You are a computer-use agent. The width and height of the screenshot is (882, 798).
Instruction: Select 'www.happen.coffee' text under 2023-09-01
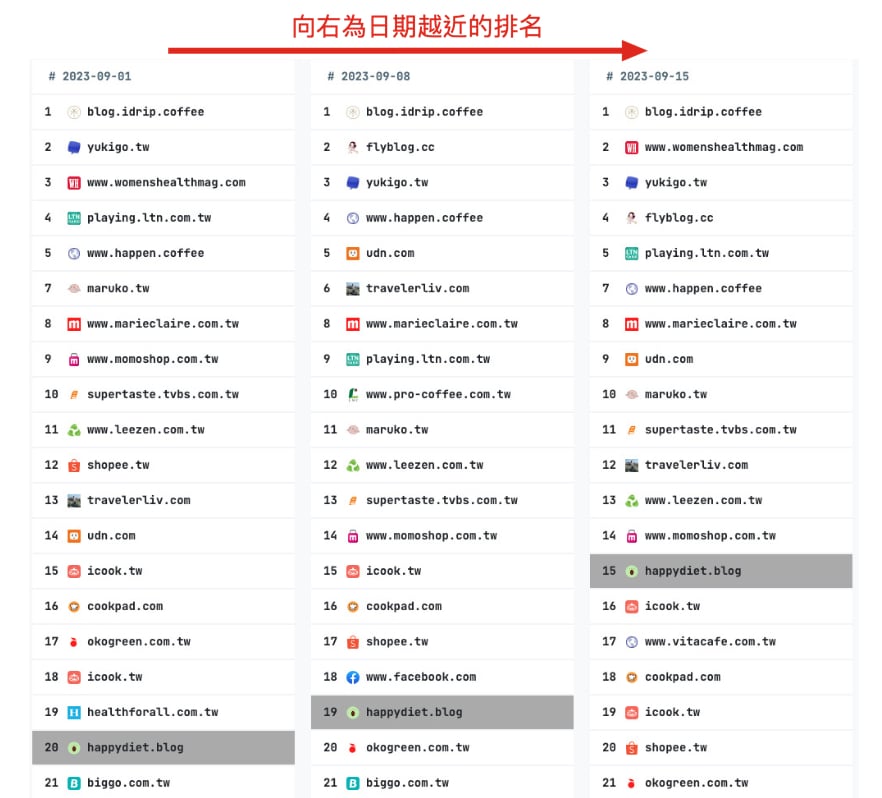click(146, 254)
